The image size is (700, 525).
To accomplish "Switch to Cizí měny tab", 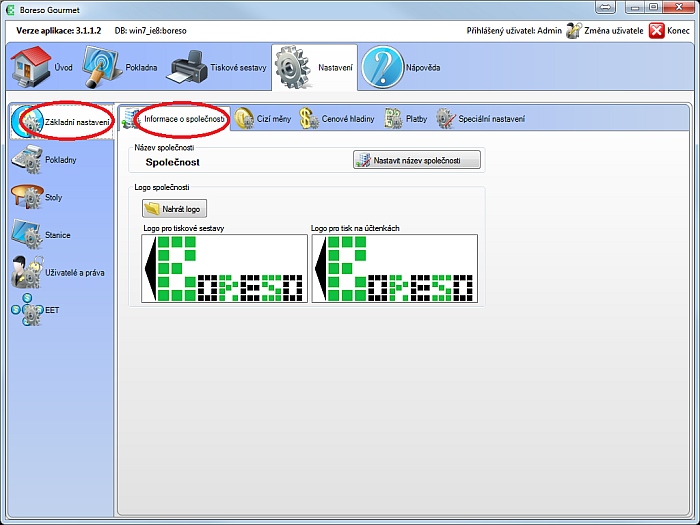I will coord(262,119).
